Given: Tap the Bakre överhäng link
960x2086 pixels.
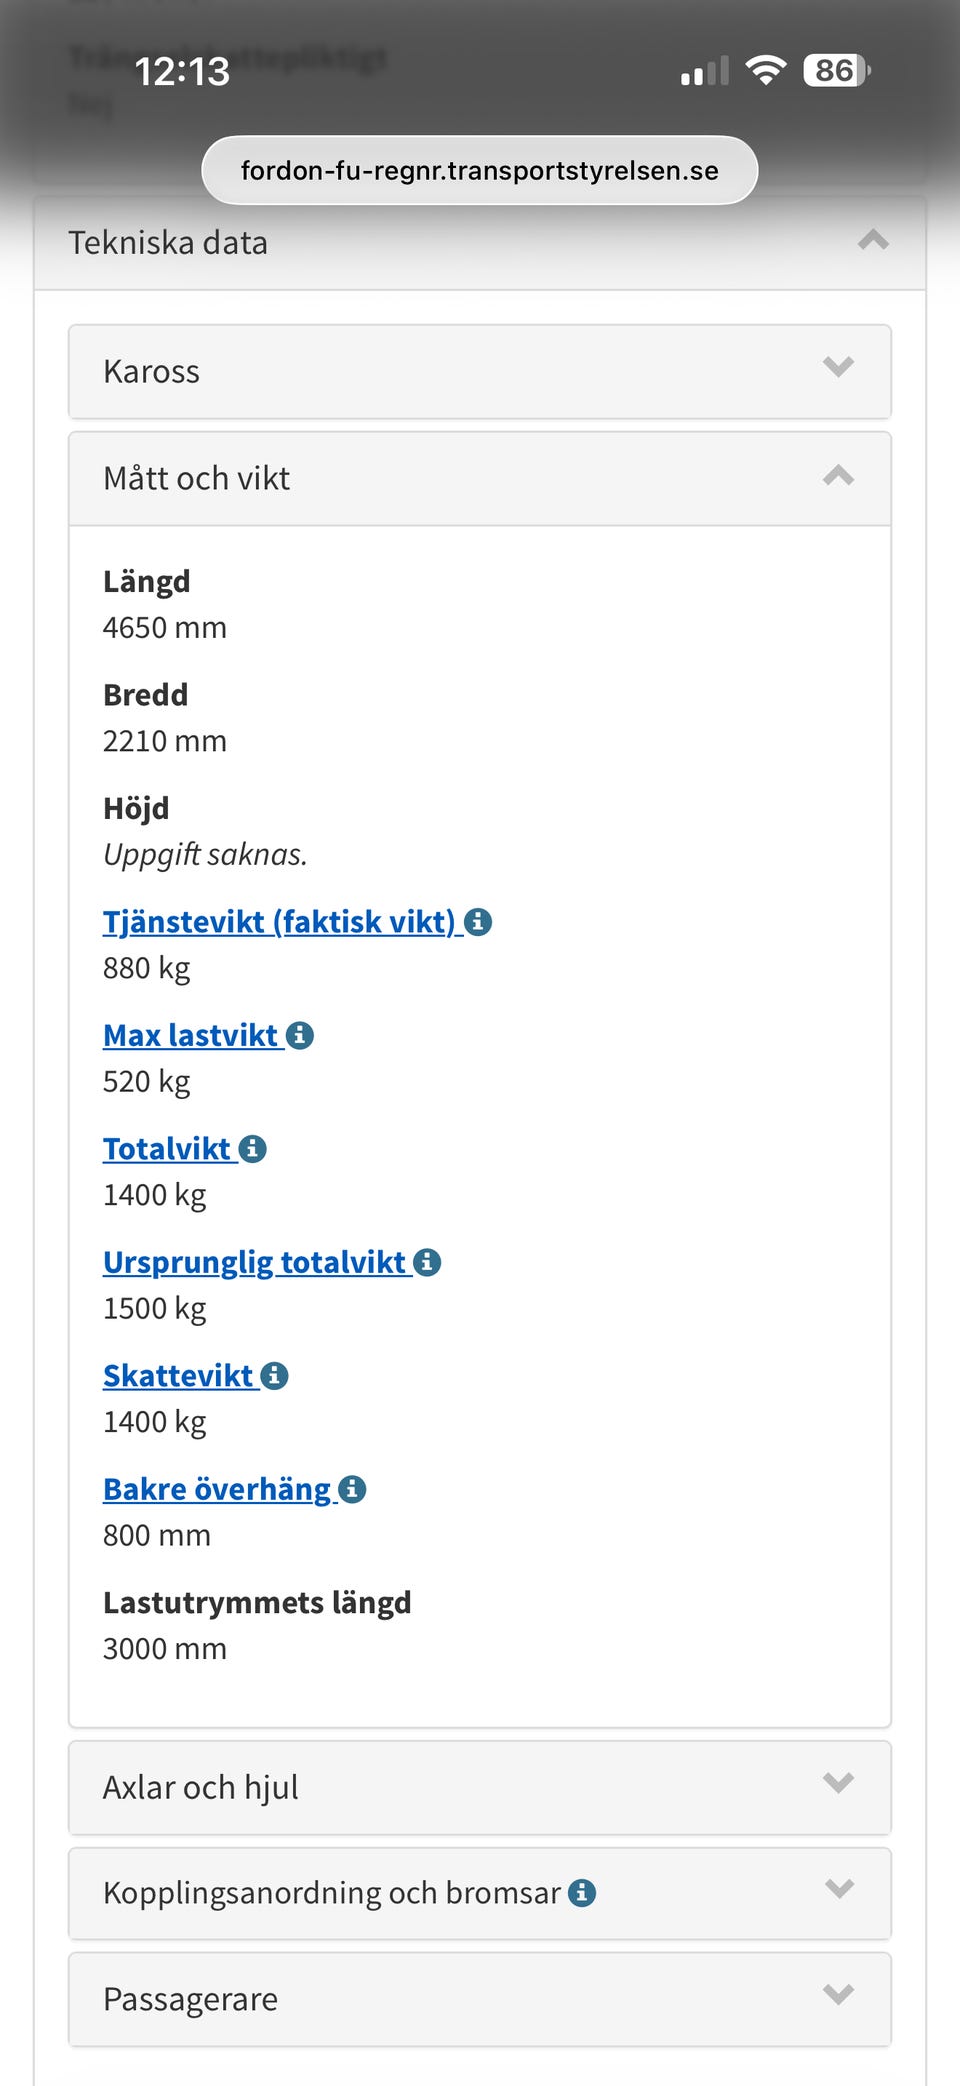Looking at the screenshot, I should tap(216, 1490).
